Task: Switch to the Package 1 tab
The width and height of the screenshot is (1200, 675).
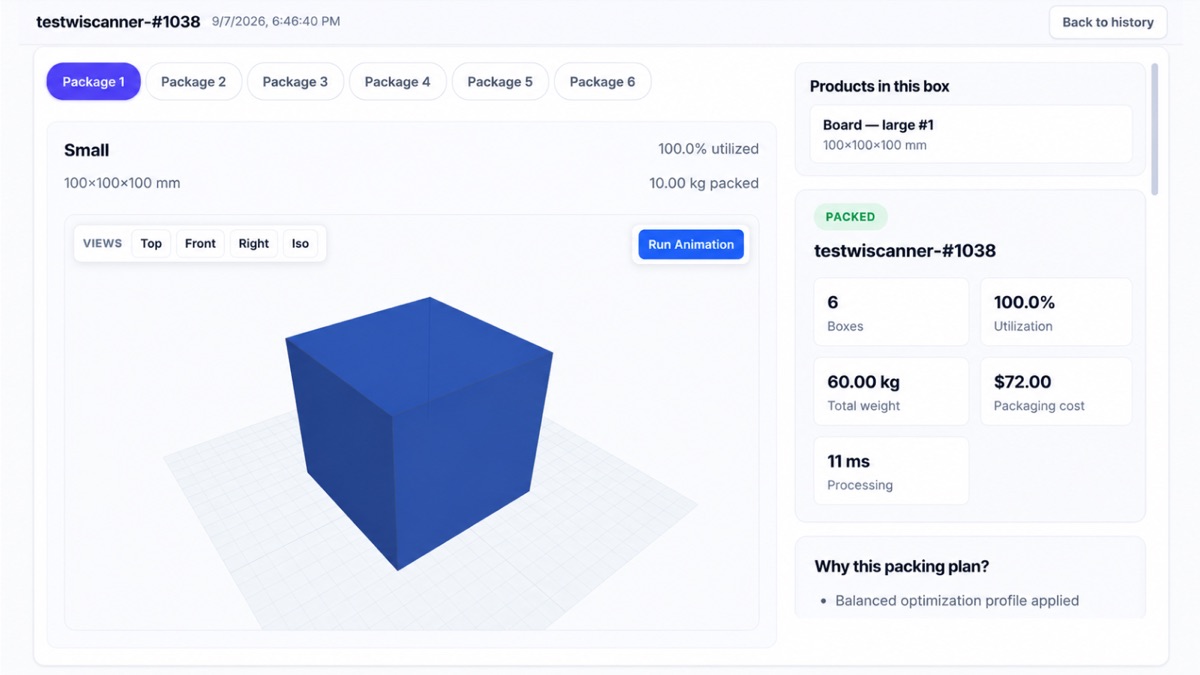Action: [x=93, y=82]
